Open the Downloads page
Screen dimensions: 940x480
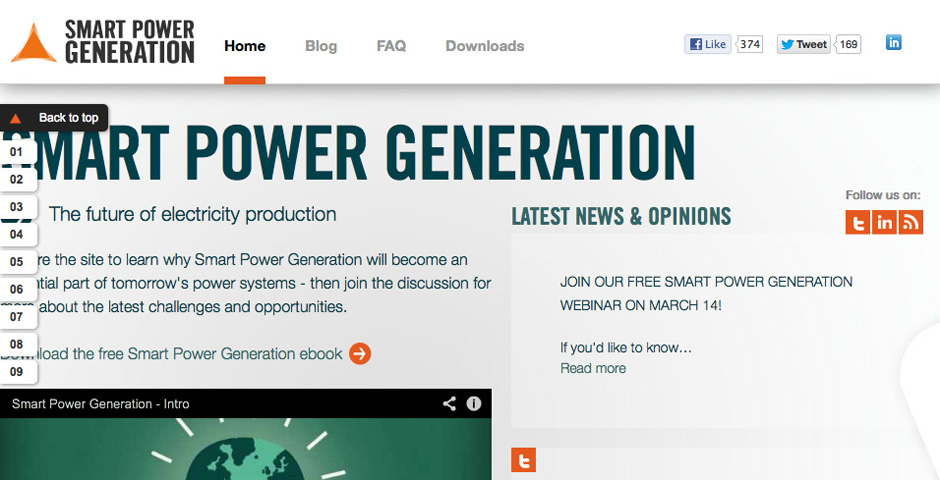coord(484,46)
